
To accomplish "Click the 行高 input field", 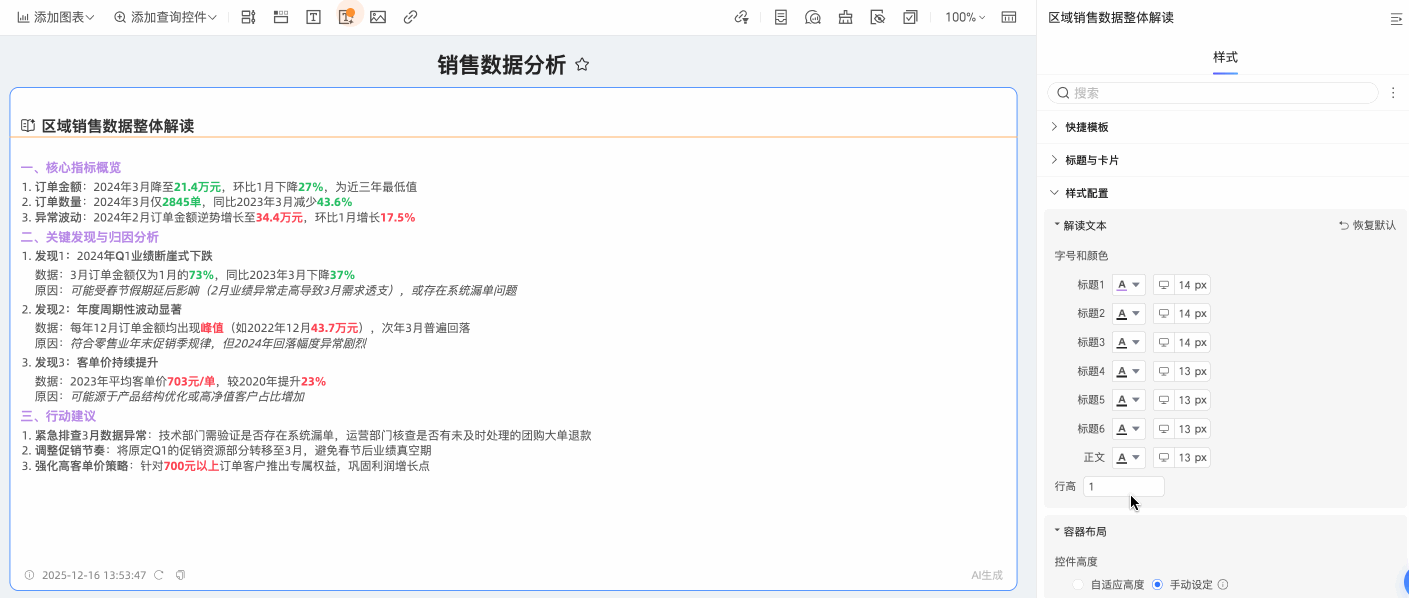I will coord(1124,487).
